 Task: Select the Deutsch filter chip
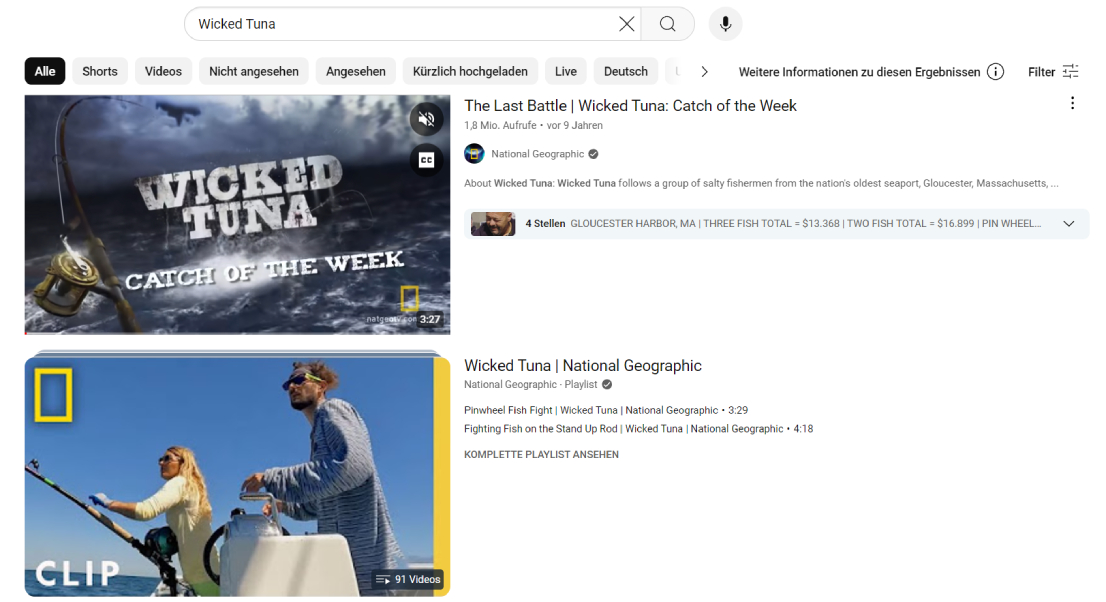(626, 71)
